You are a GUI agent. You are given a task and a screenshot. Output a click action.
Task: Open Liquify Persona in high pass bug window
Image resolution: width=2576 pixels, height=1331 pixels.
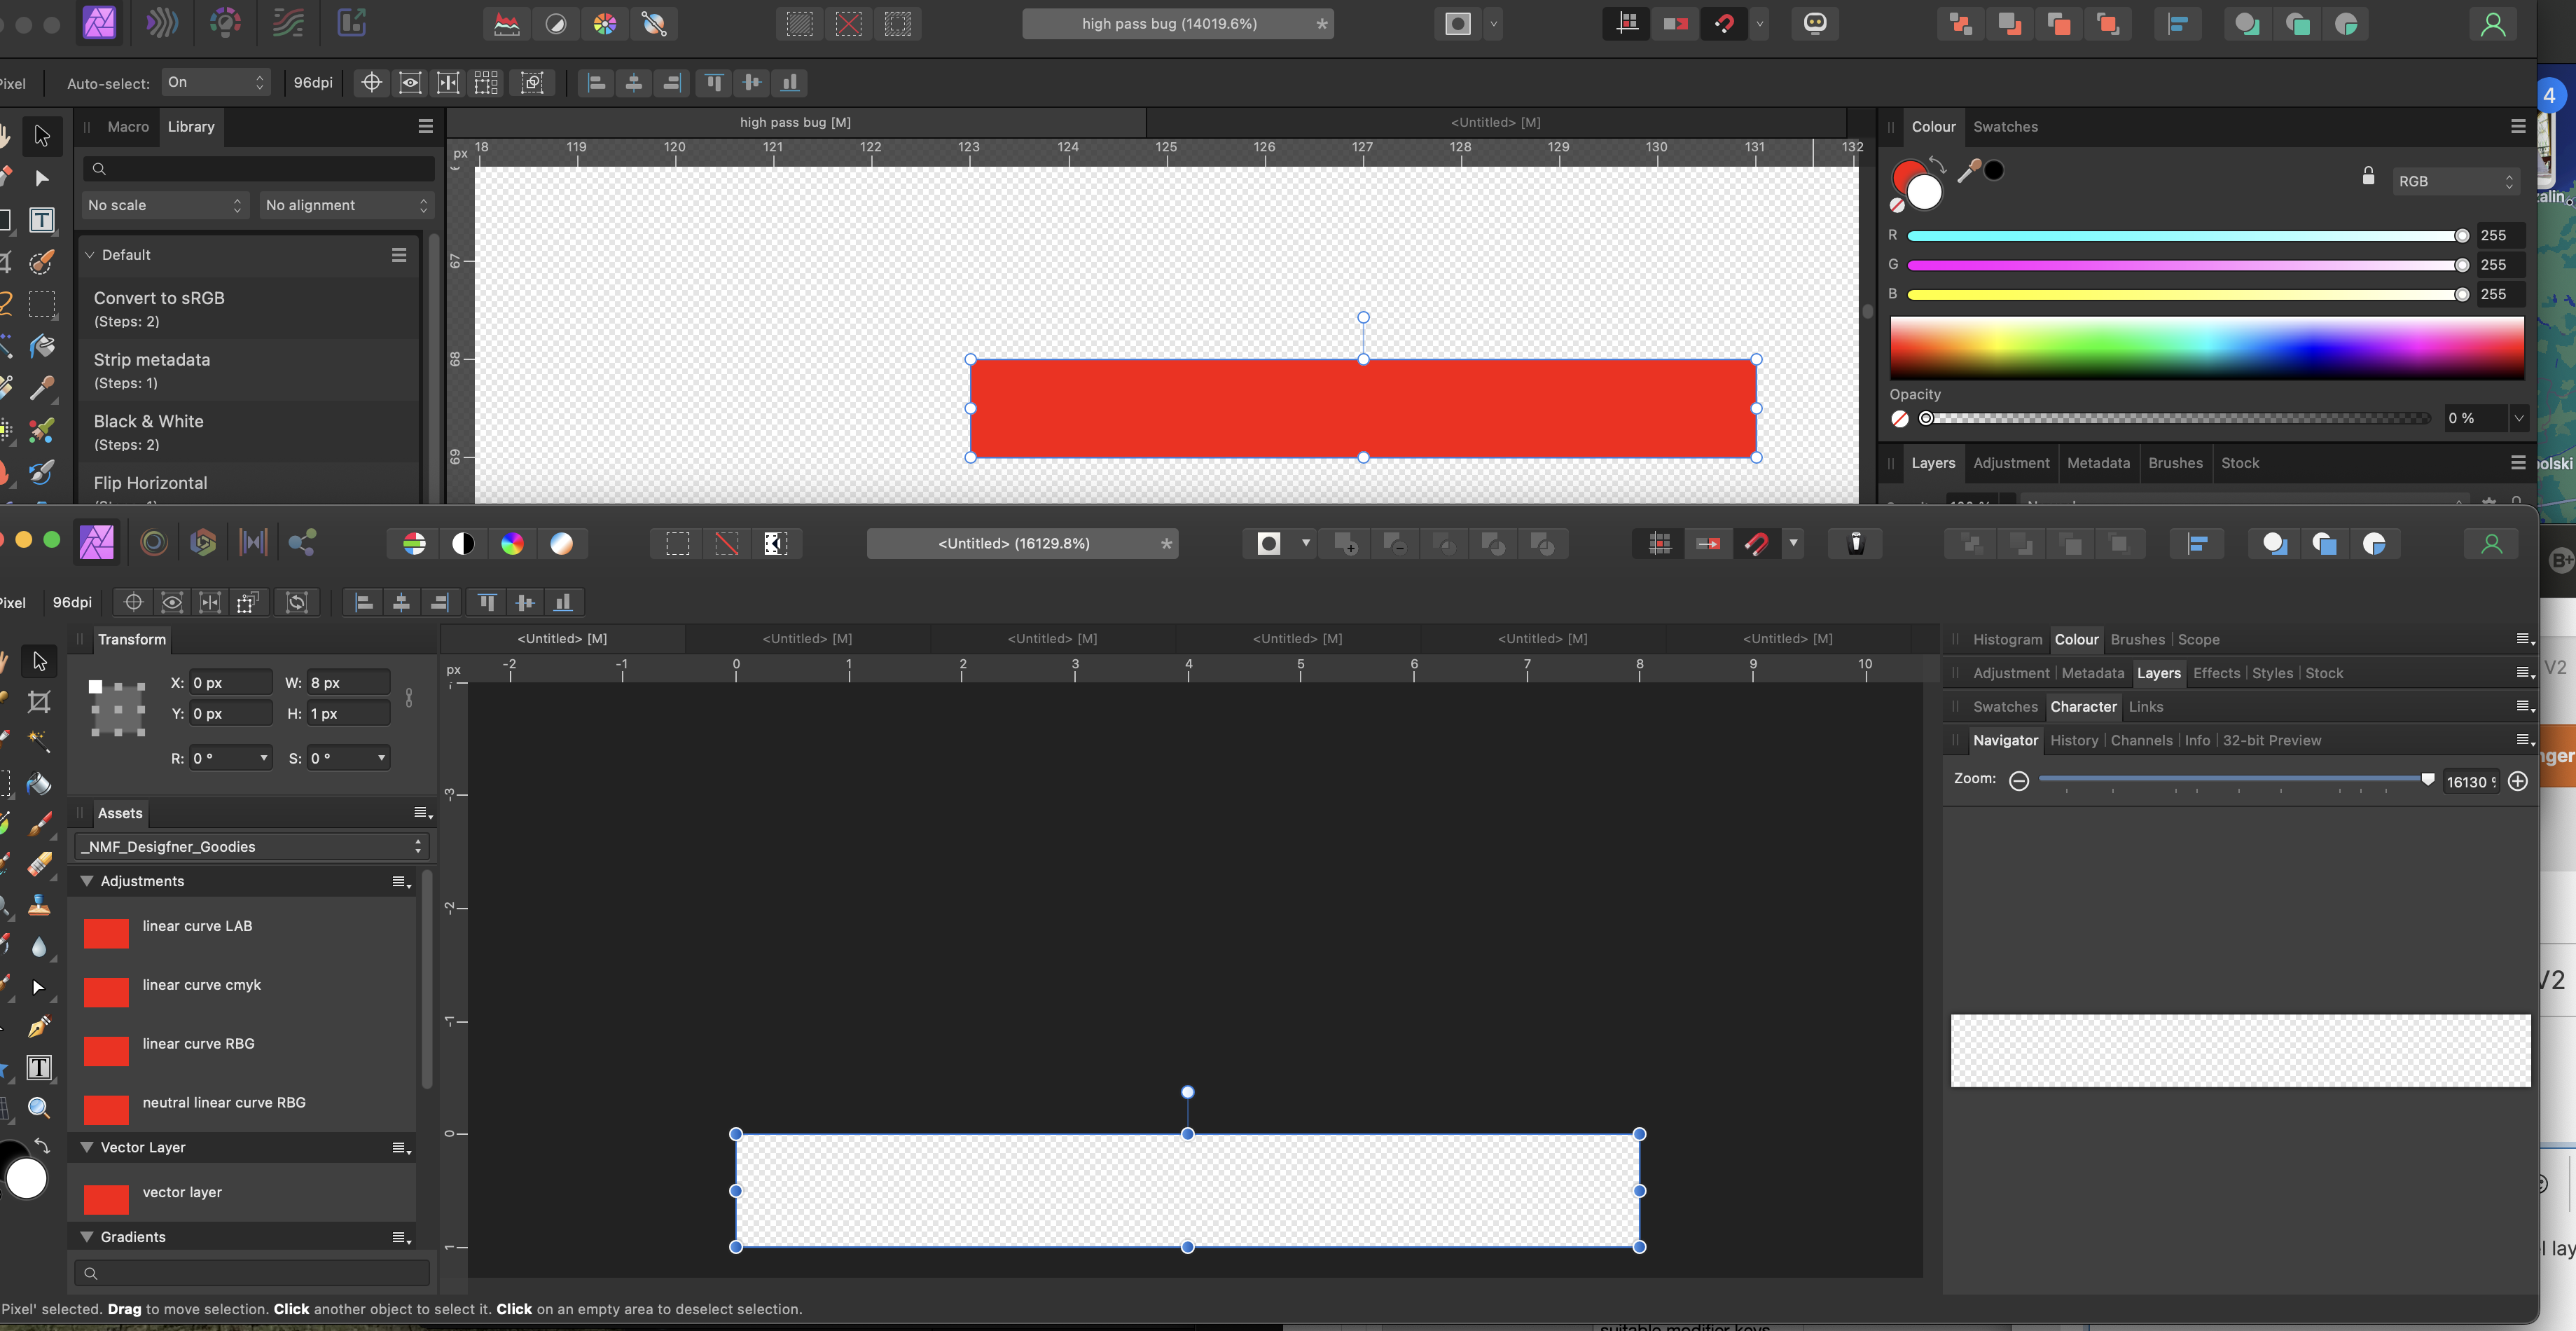click(x=163, y=23)
